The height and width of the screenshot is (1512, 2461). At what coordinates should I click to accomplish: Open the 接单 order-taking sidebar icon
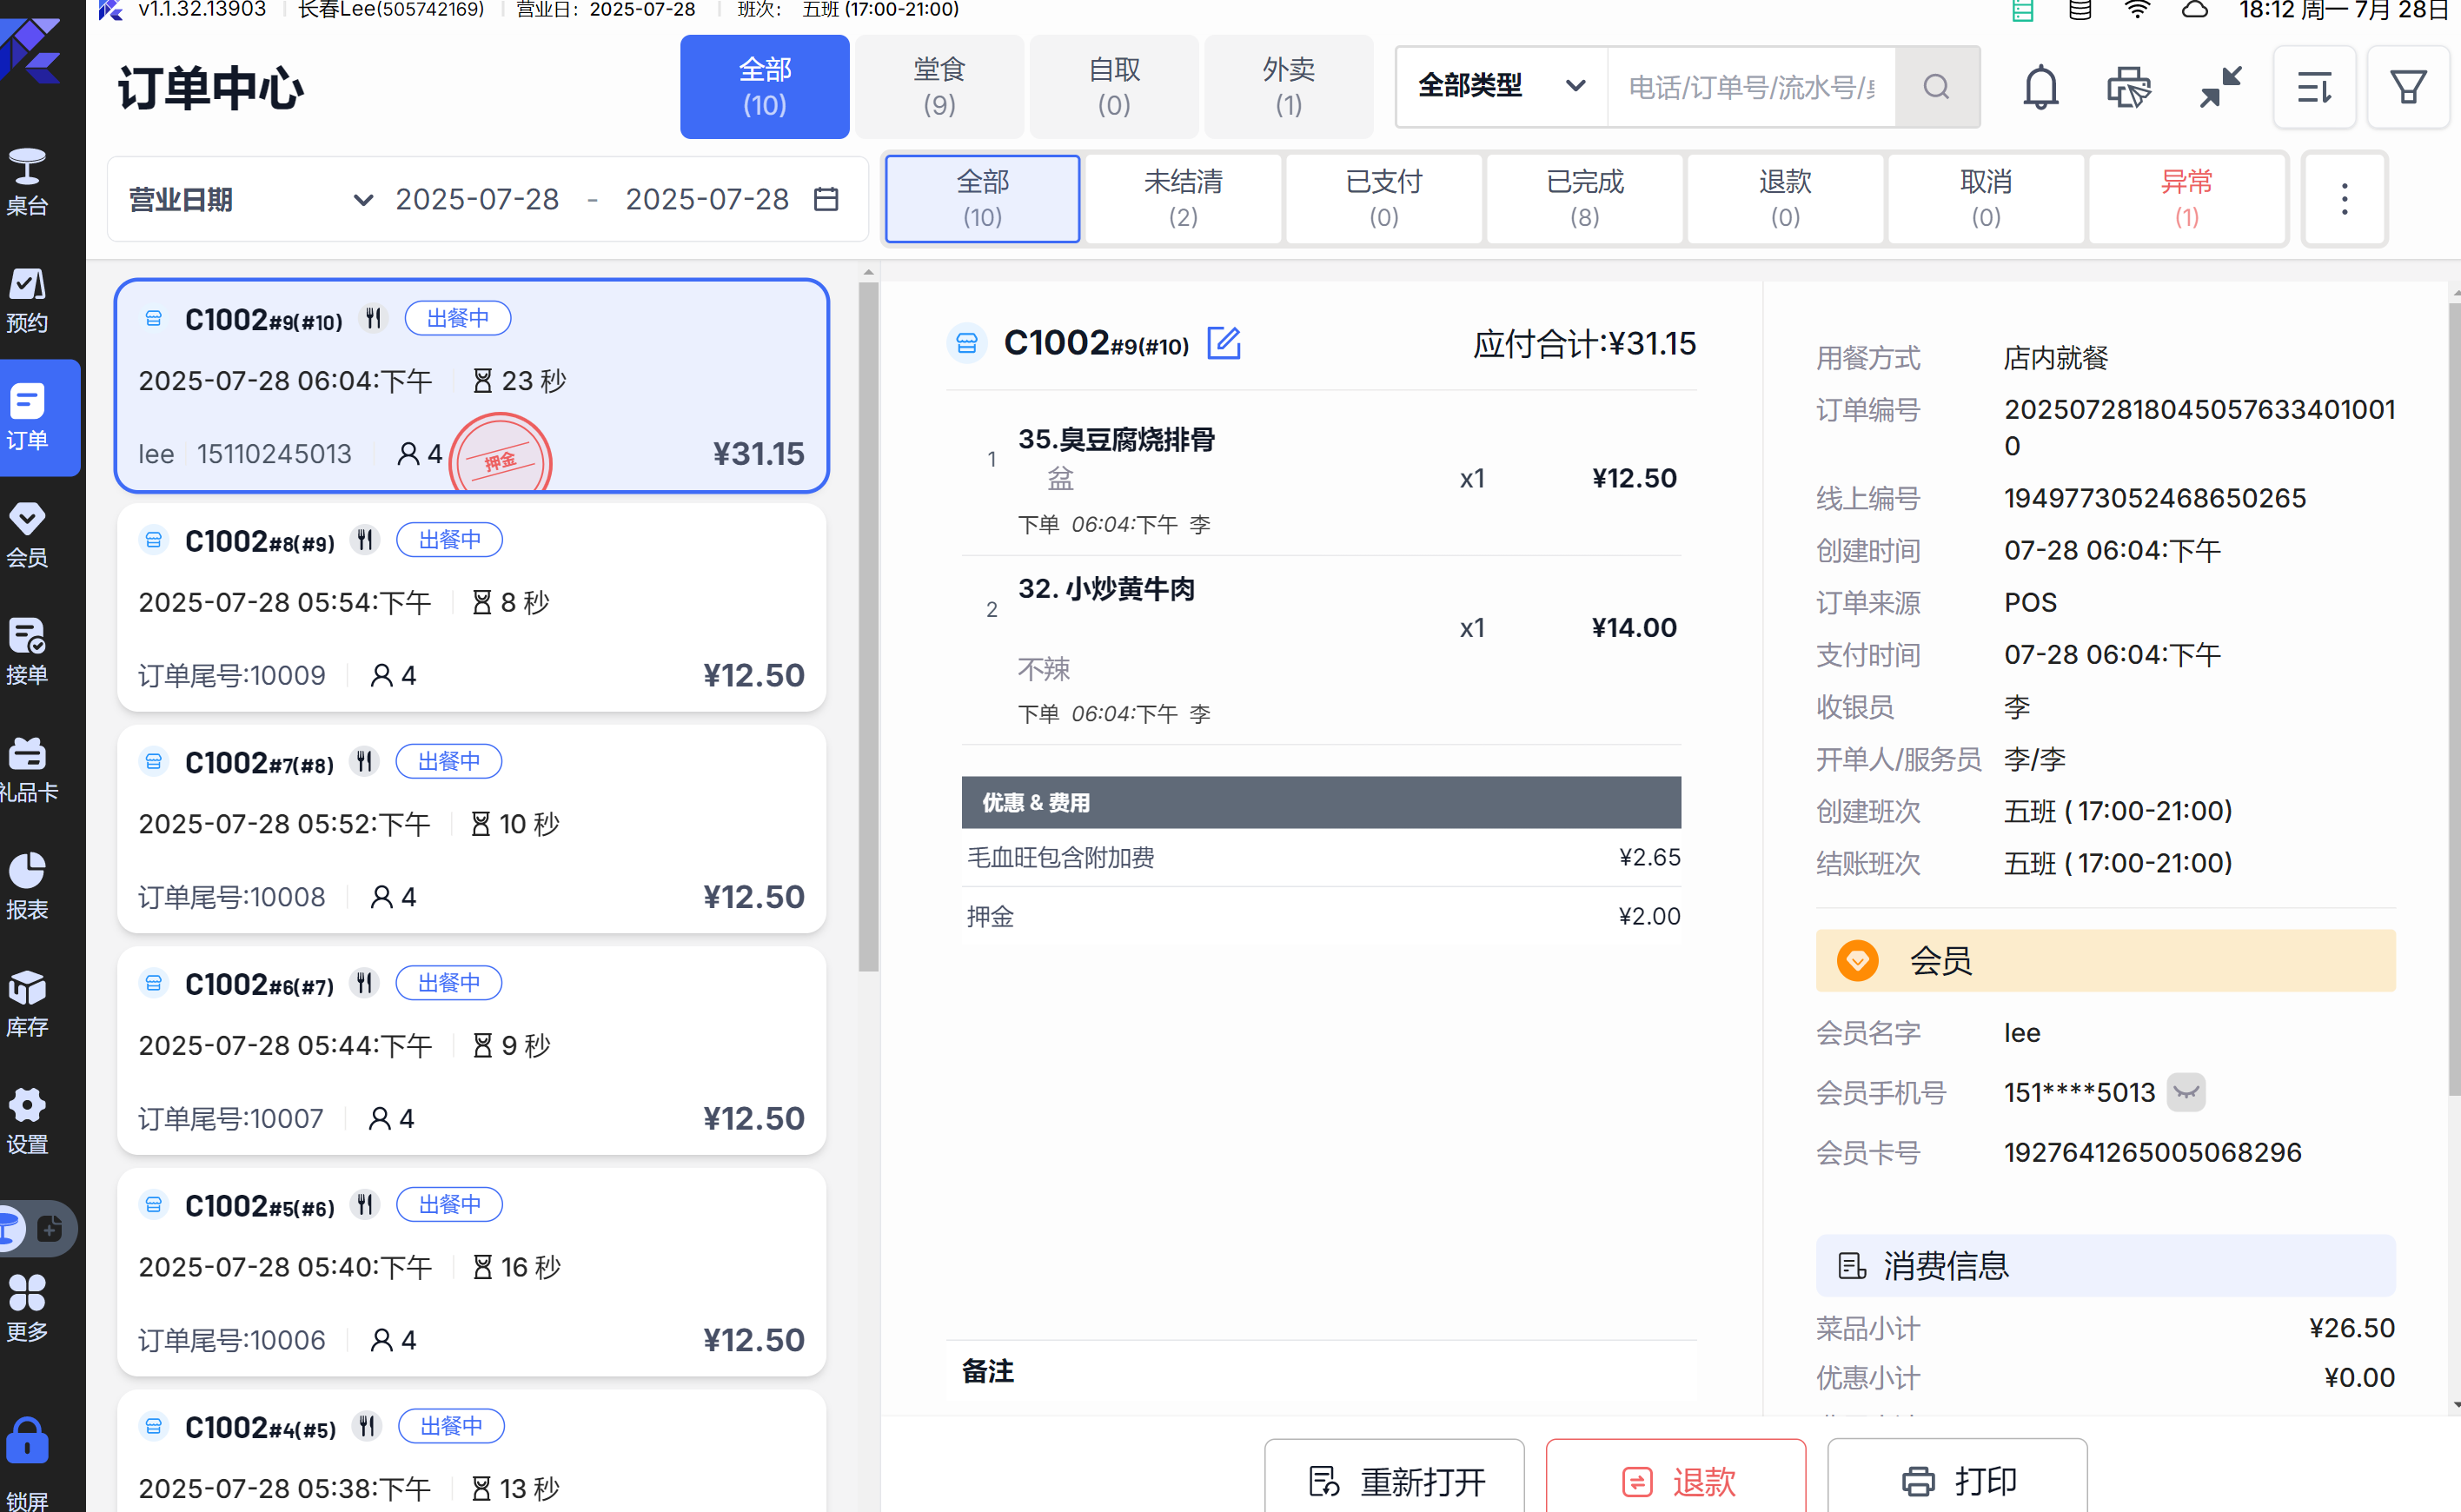click(27, 652)
